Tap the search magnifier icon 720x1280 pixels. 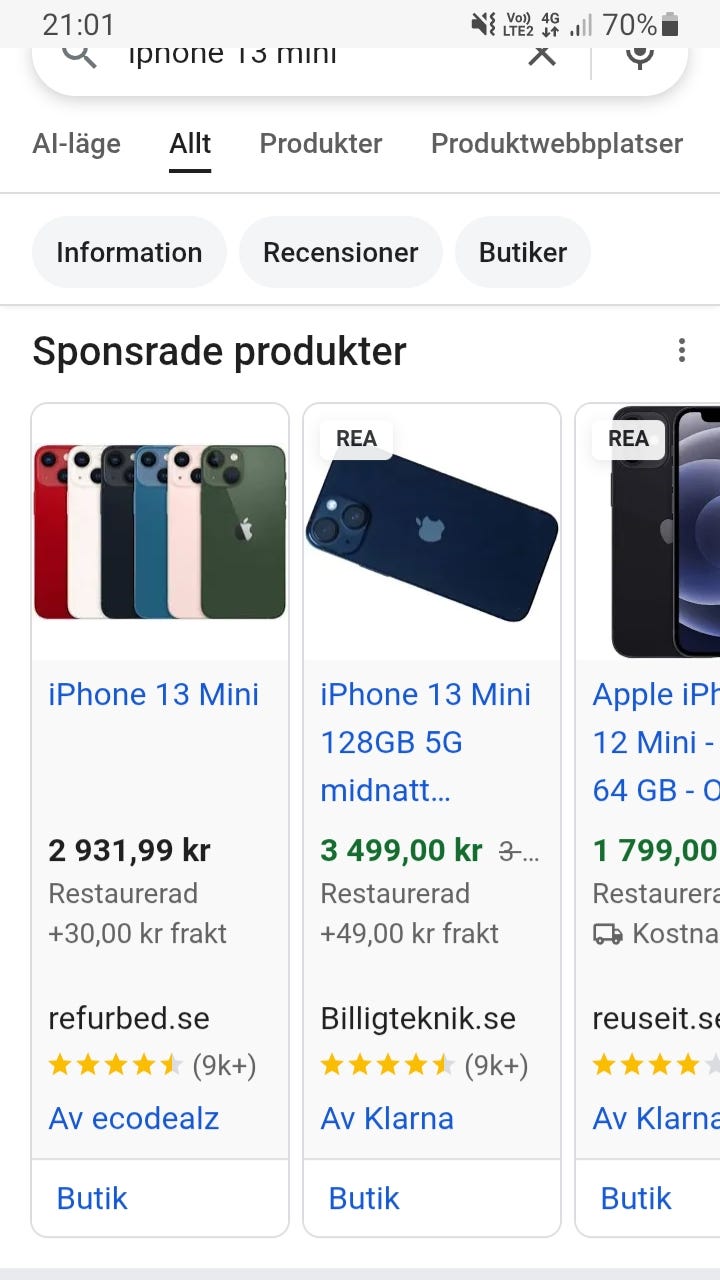pos(79,55)
